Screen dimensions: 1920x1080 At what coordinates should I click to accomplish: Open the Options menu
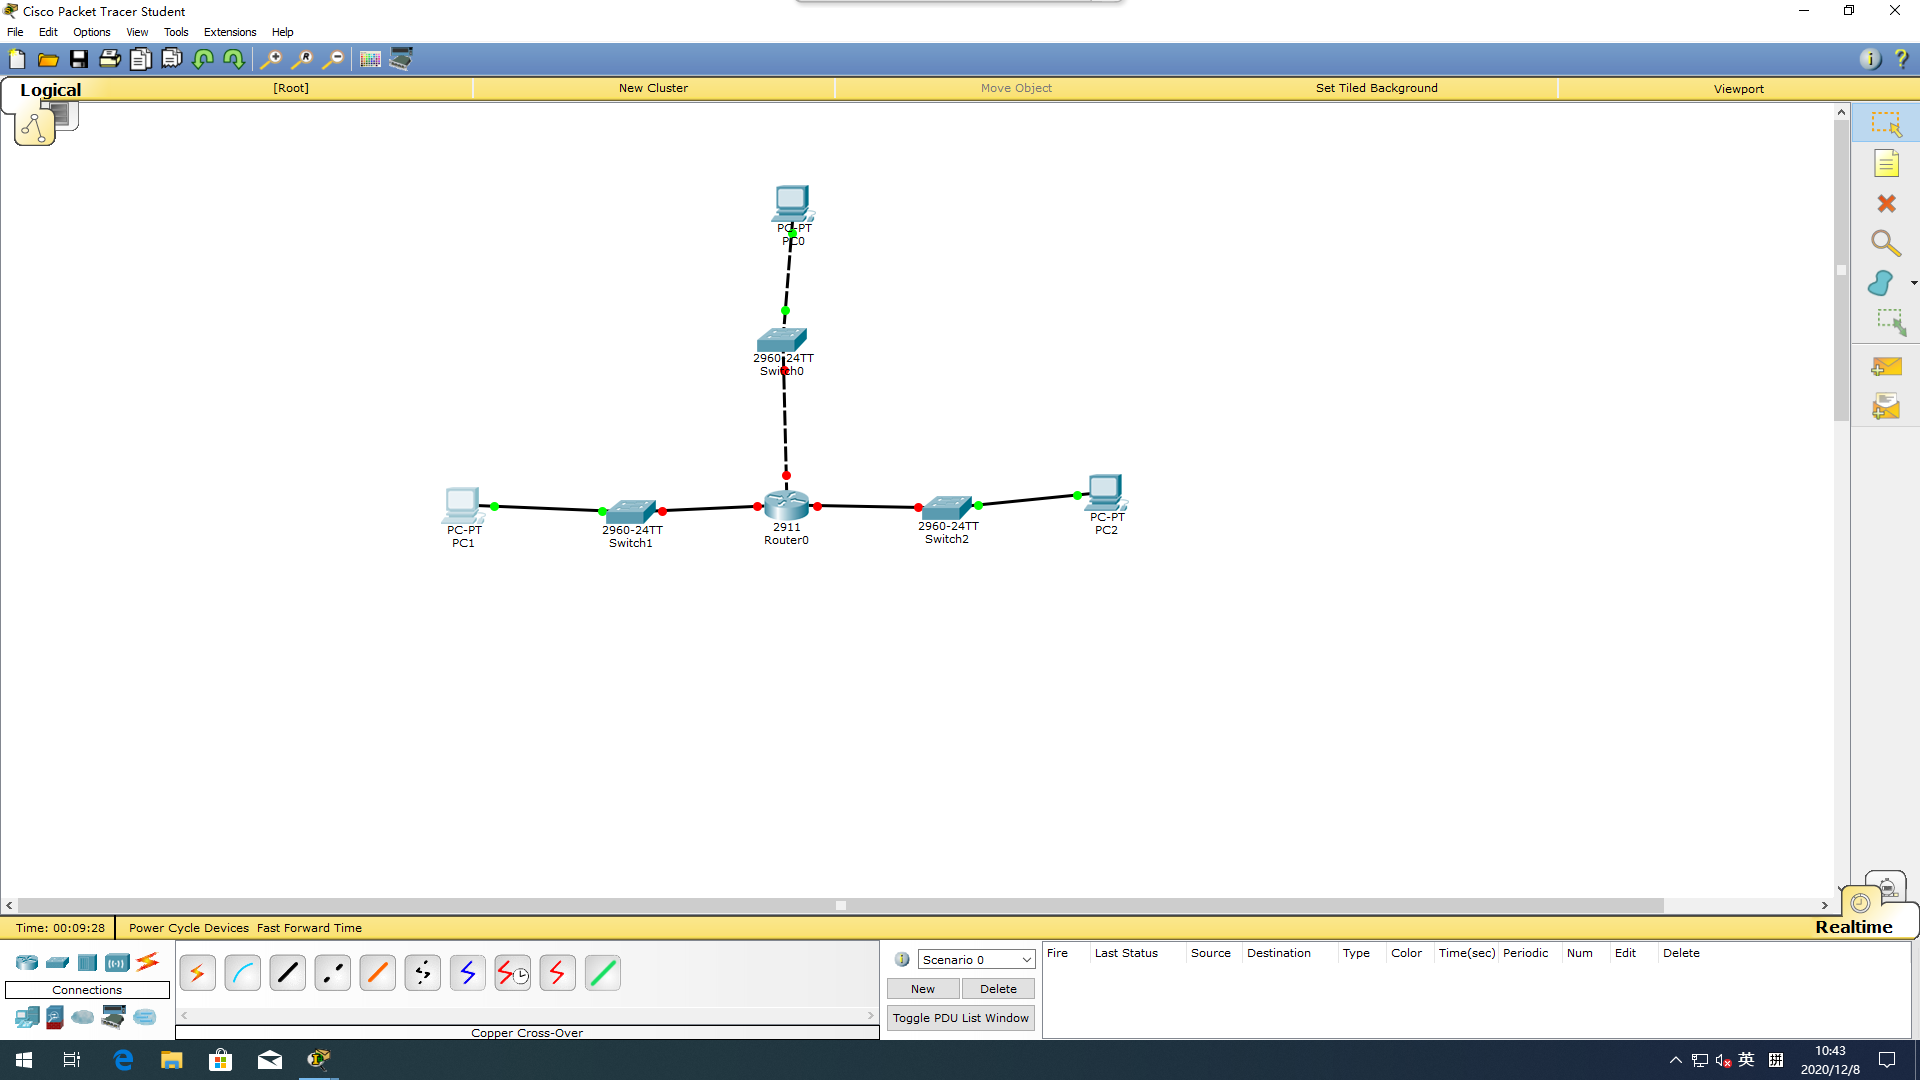click(91, 32)
